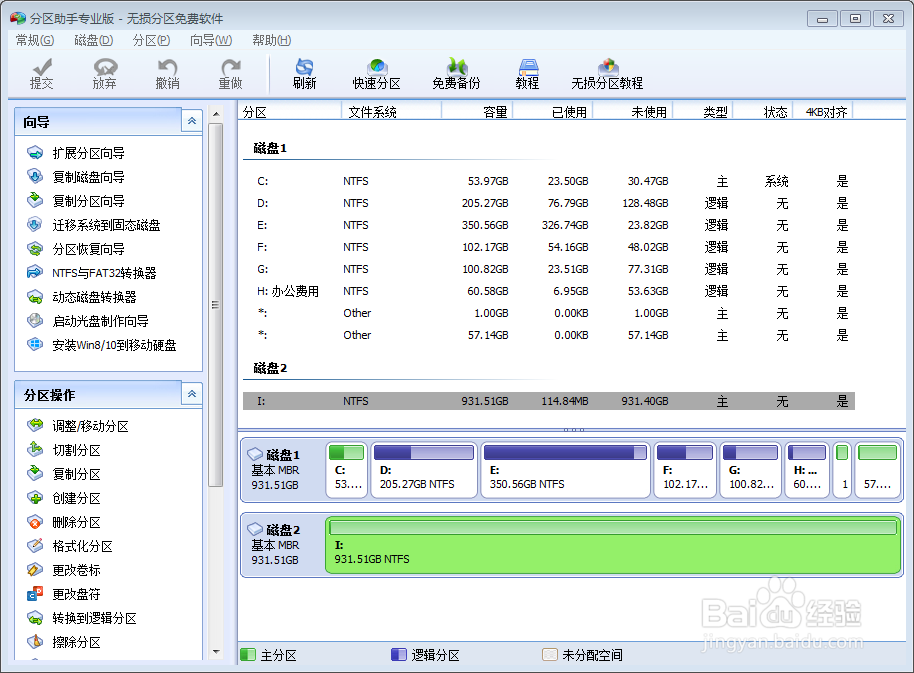Screen dimensions: 914x673
Task: Open the 磁盘(D) menu
Action: click(92, 40)
